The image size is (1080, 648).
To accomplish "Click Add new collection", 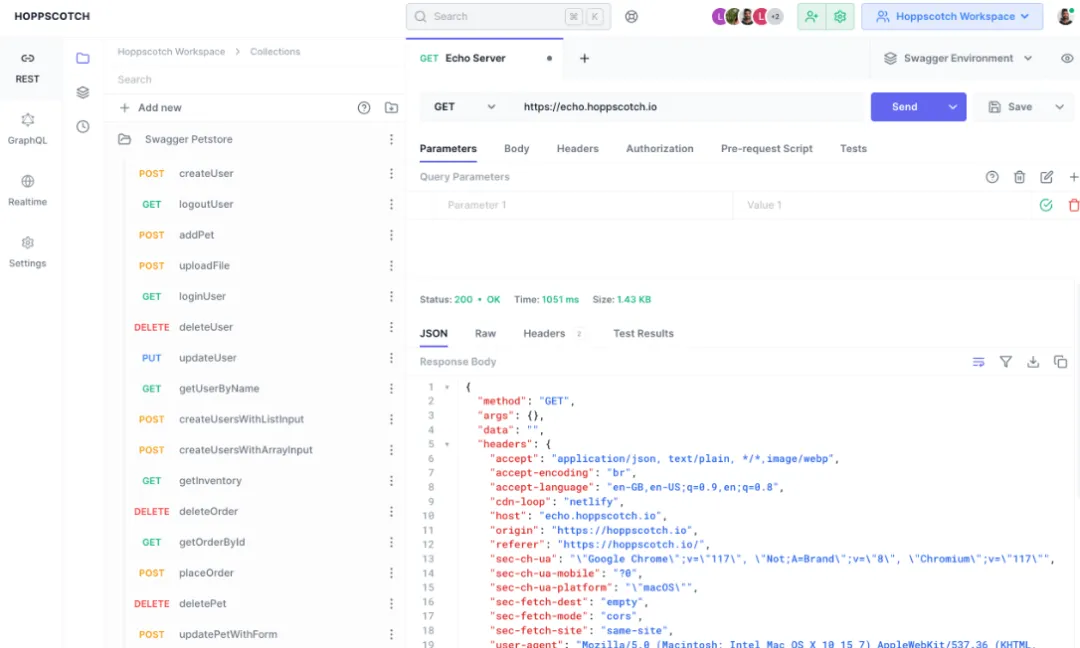I will 151,107.
